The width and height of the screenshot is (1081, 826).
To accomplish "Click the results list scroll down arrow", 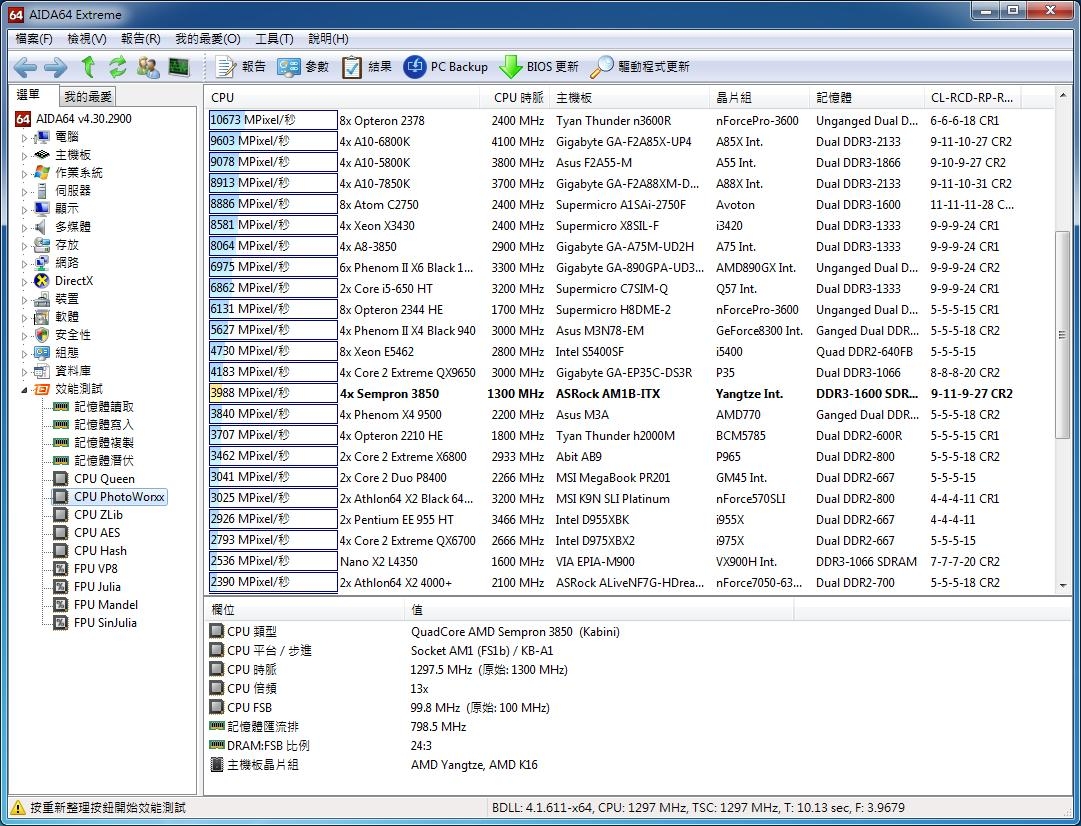I will pos(1062,585).
